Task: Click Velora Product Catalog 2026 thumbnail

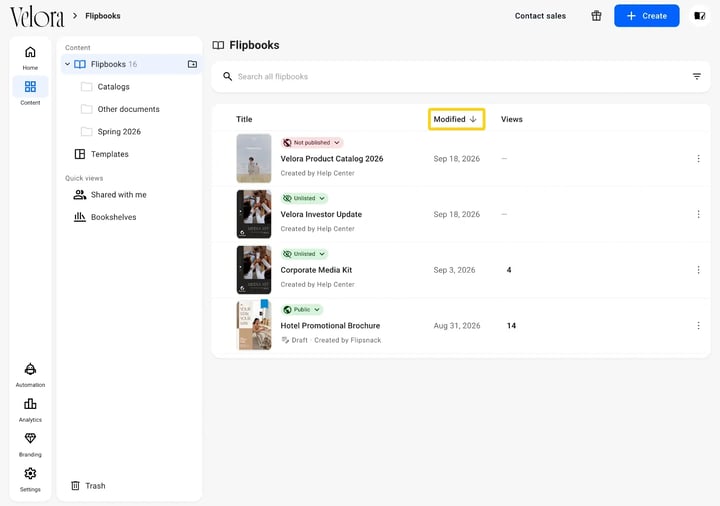Action: tap(254, 158)
